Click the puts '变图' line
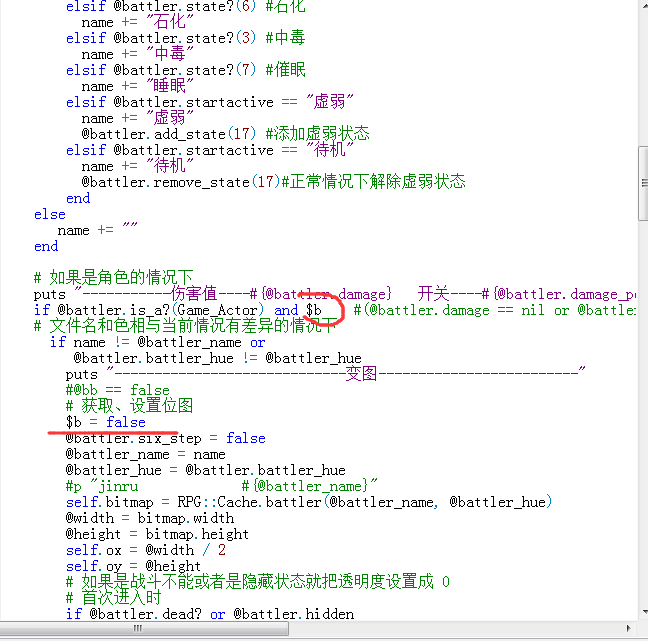The width and height of the screenshot is (648, 641). (325, 374)
